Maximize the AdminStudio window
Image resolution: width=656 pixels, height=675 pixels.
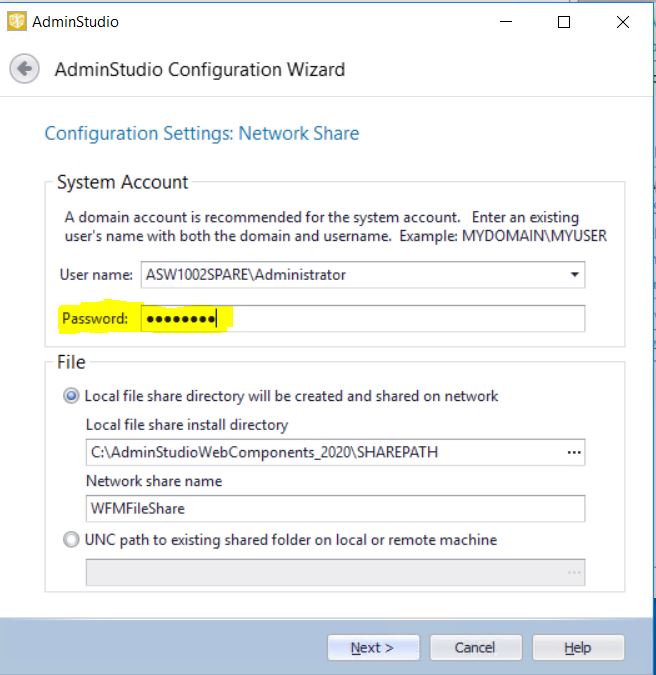[x=564, y=22]
